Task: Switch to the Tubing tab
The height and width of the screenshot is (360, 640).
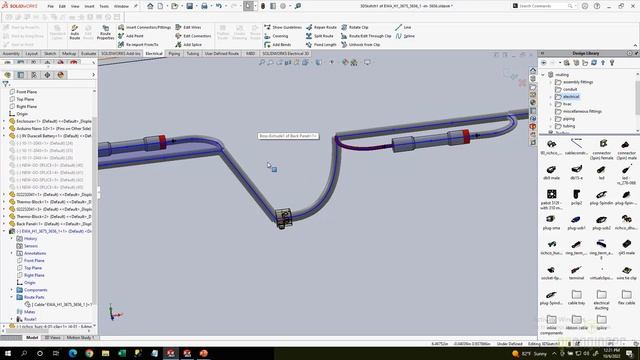Action: pyautogui.click(x=193, y=53)
